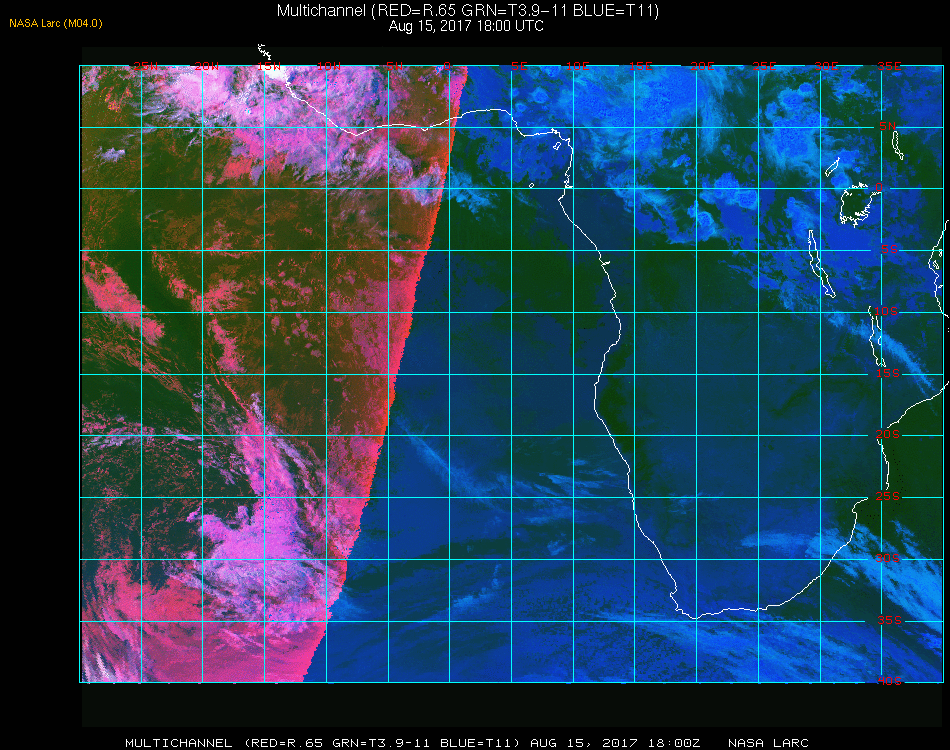The height and width of the screenshot is (750, 950).
Task: Click the 15S latitude label
Action: point(888,373)
